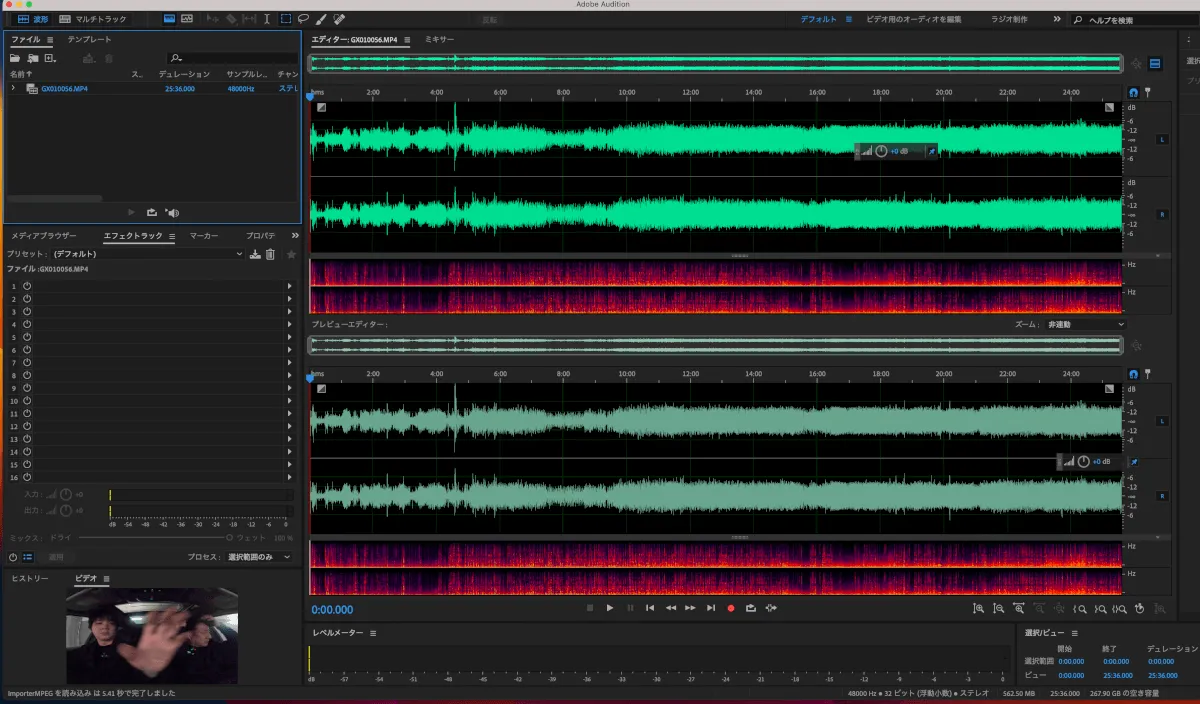This screenshot has width=1200, height=704.
Task: Toggle power for effect slot 1
Action: click(27, 286)
